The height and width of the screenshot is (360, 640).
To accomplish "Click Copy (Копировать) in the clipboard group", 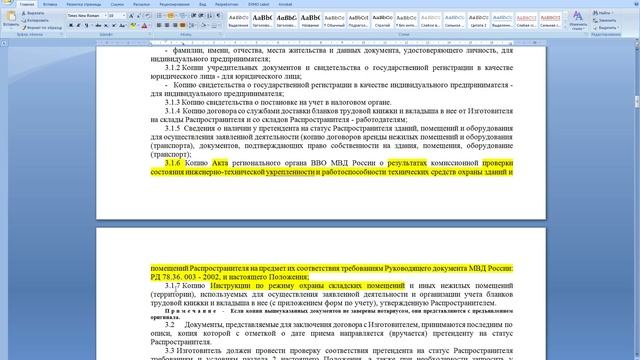I will pyautogui.click(x=35, y=20).
